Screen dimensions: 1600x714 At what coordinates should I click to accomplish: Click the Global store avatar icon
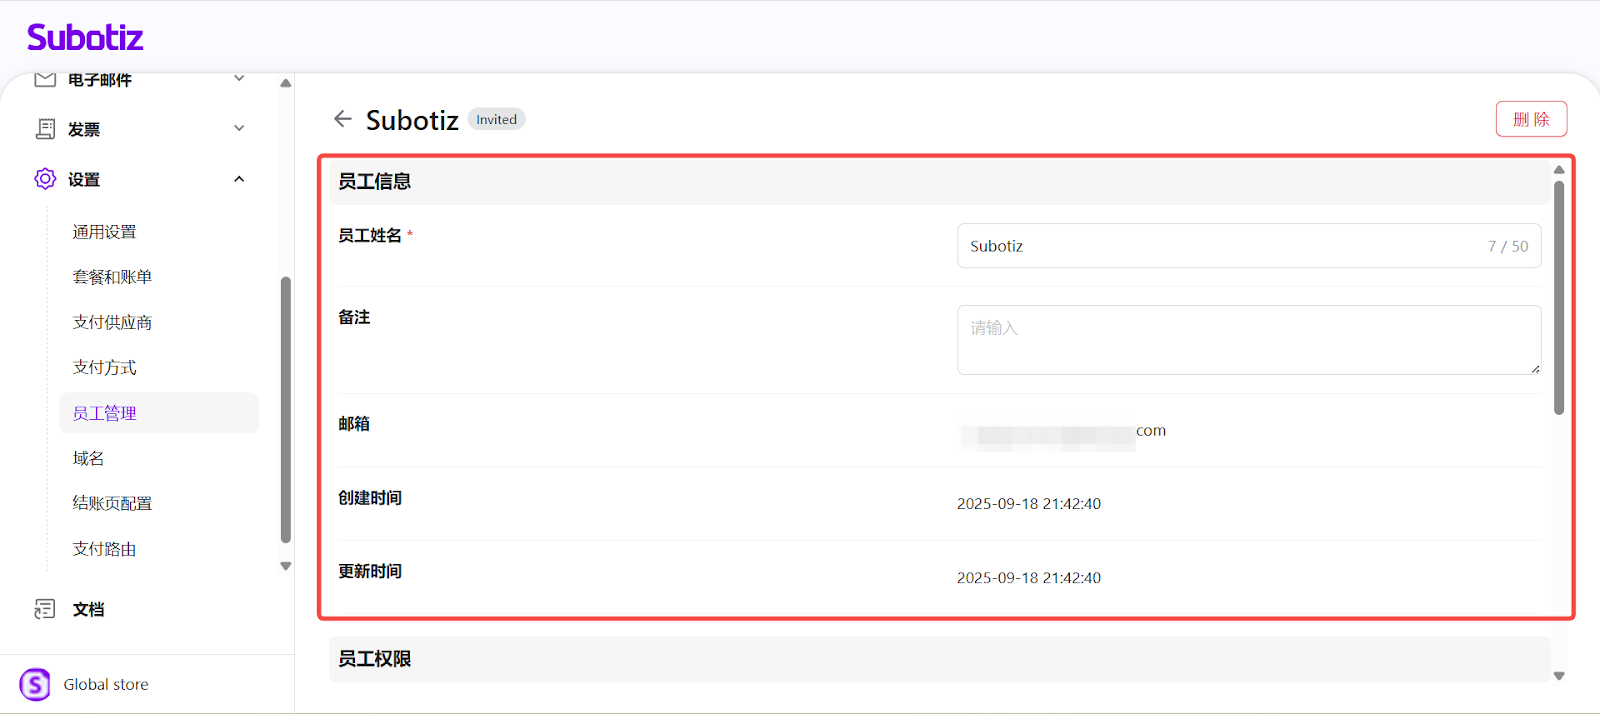pos(35,684)
